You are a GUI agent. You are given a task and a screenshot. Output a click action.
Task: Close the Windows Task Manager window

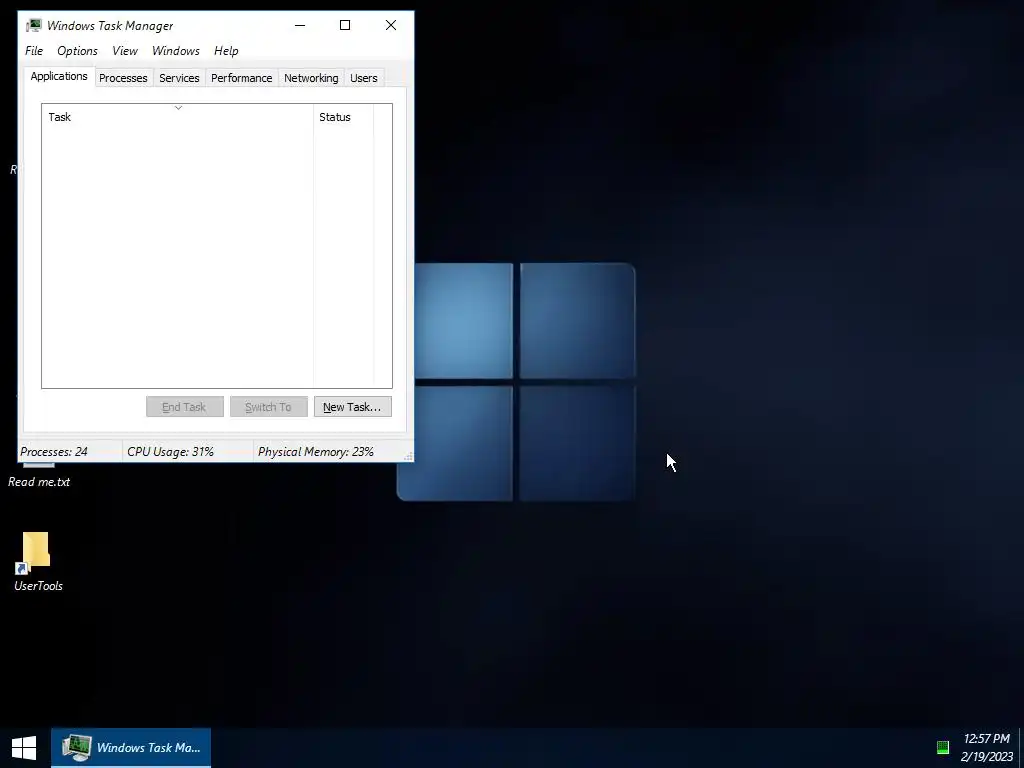pos(391,25)
